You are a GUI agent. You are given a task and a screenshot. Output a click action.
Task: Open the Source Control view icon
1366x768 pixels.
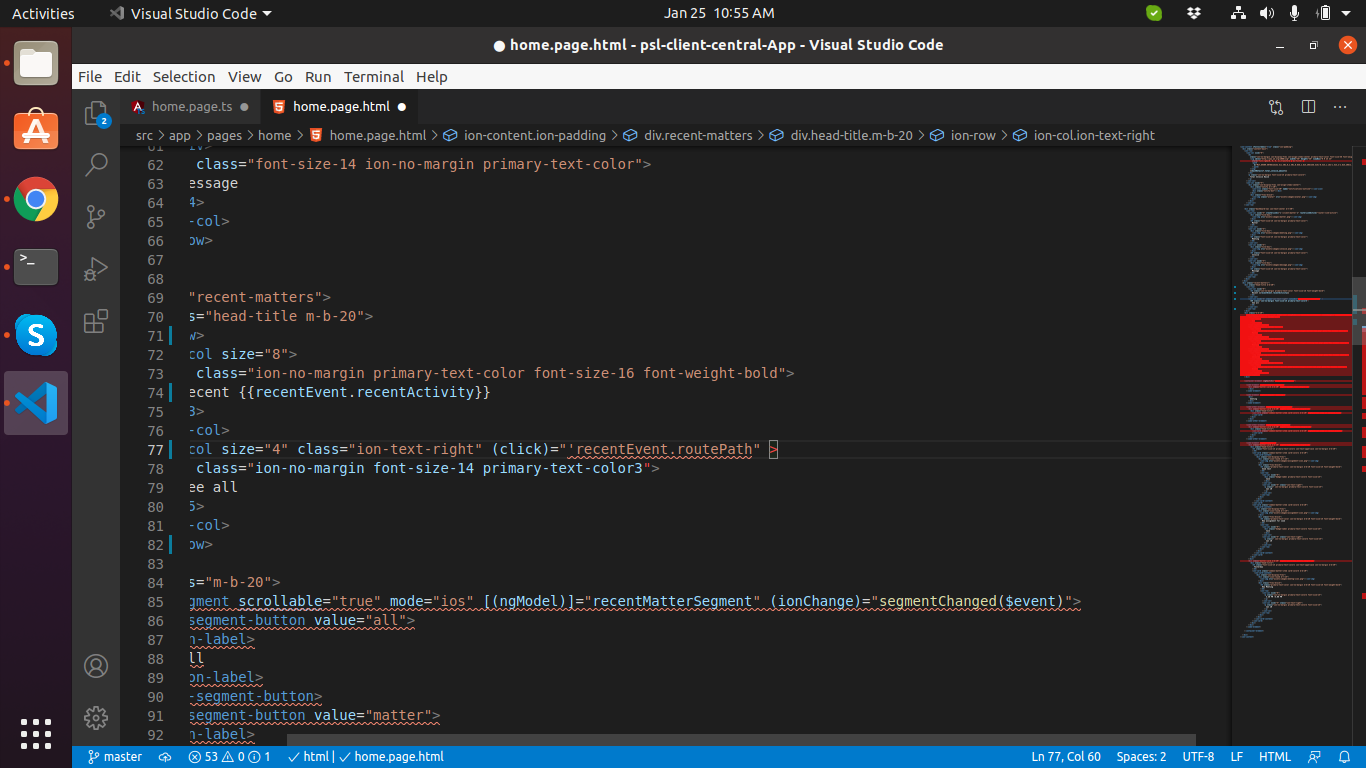coord(96,217)
